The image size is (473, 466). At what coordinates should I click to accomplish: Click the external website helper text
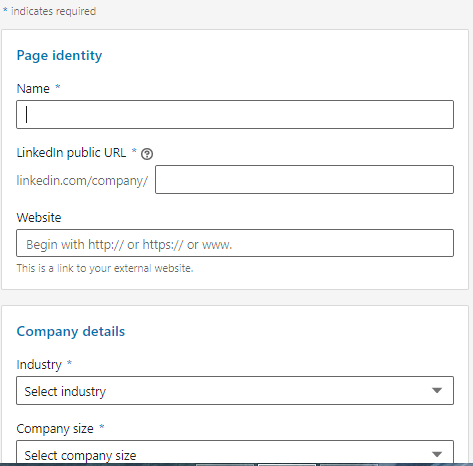click(x=105, y=268)
